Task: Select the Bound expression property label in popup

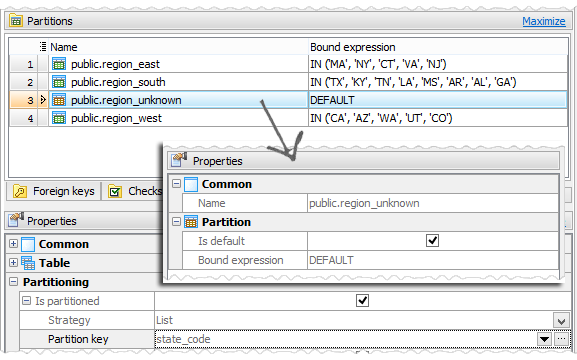Action: (x=241, y=260)
